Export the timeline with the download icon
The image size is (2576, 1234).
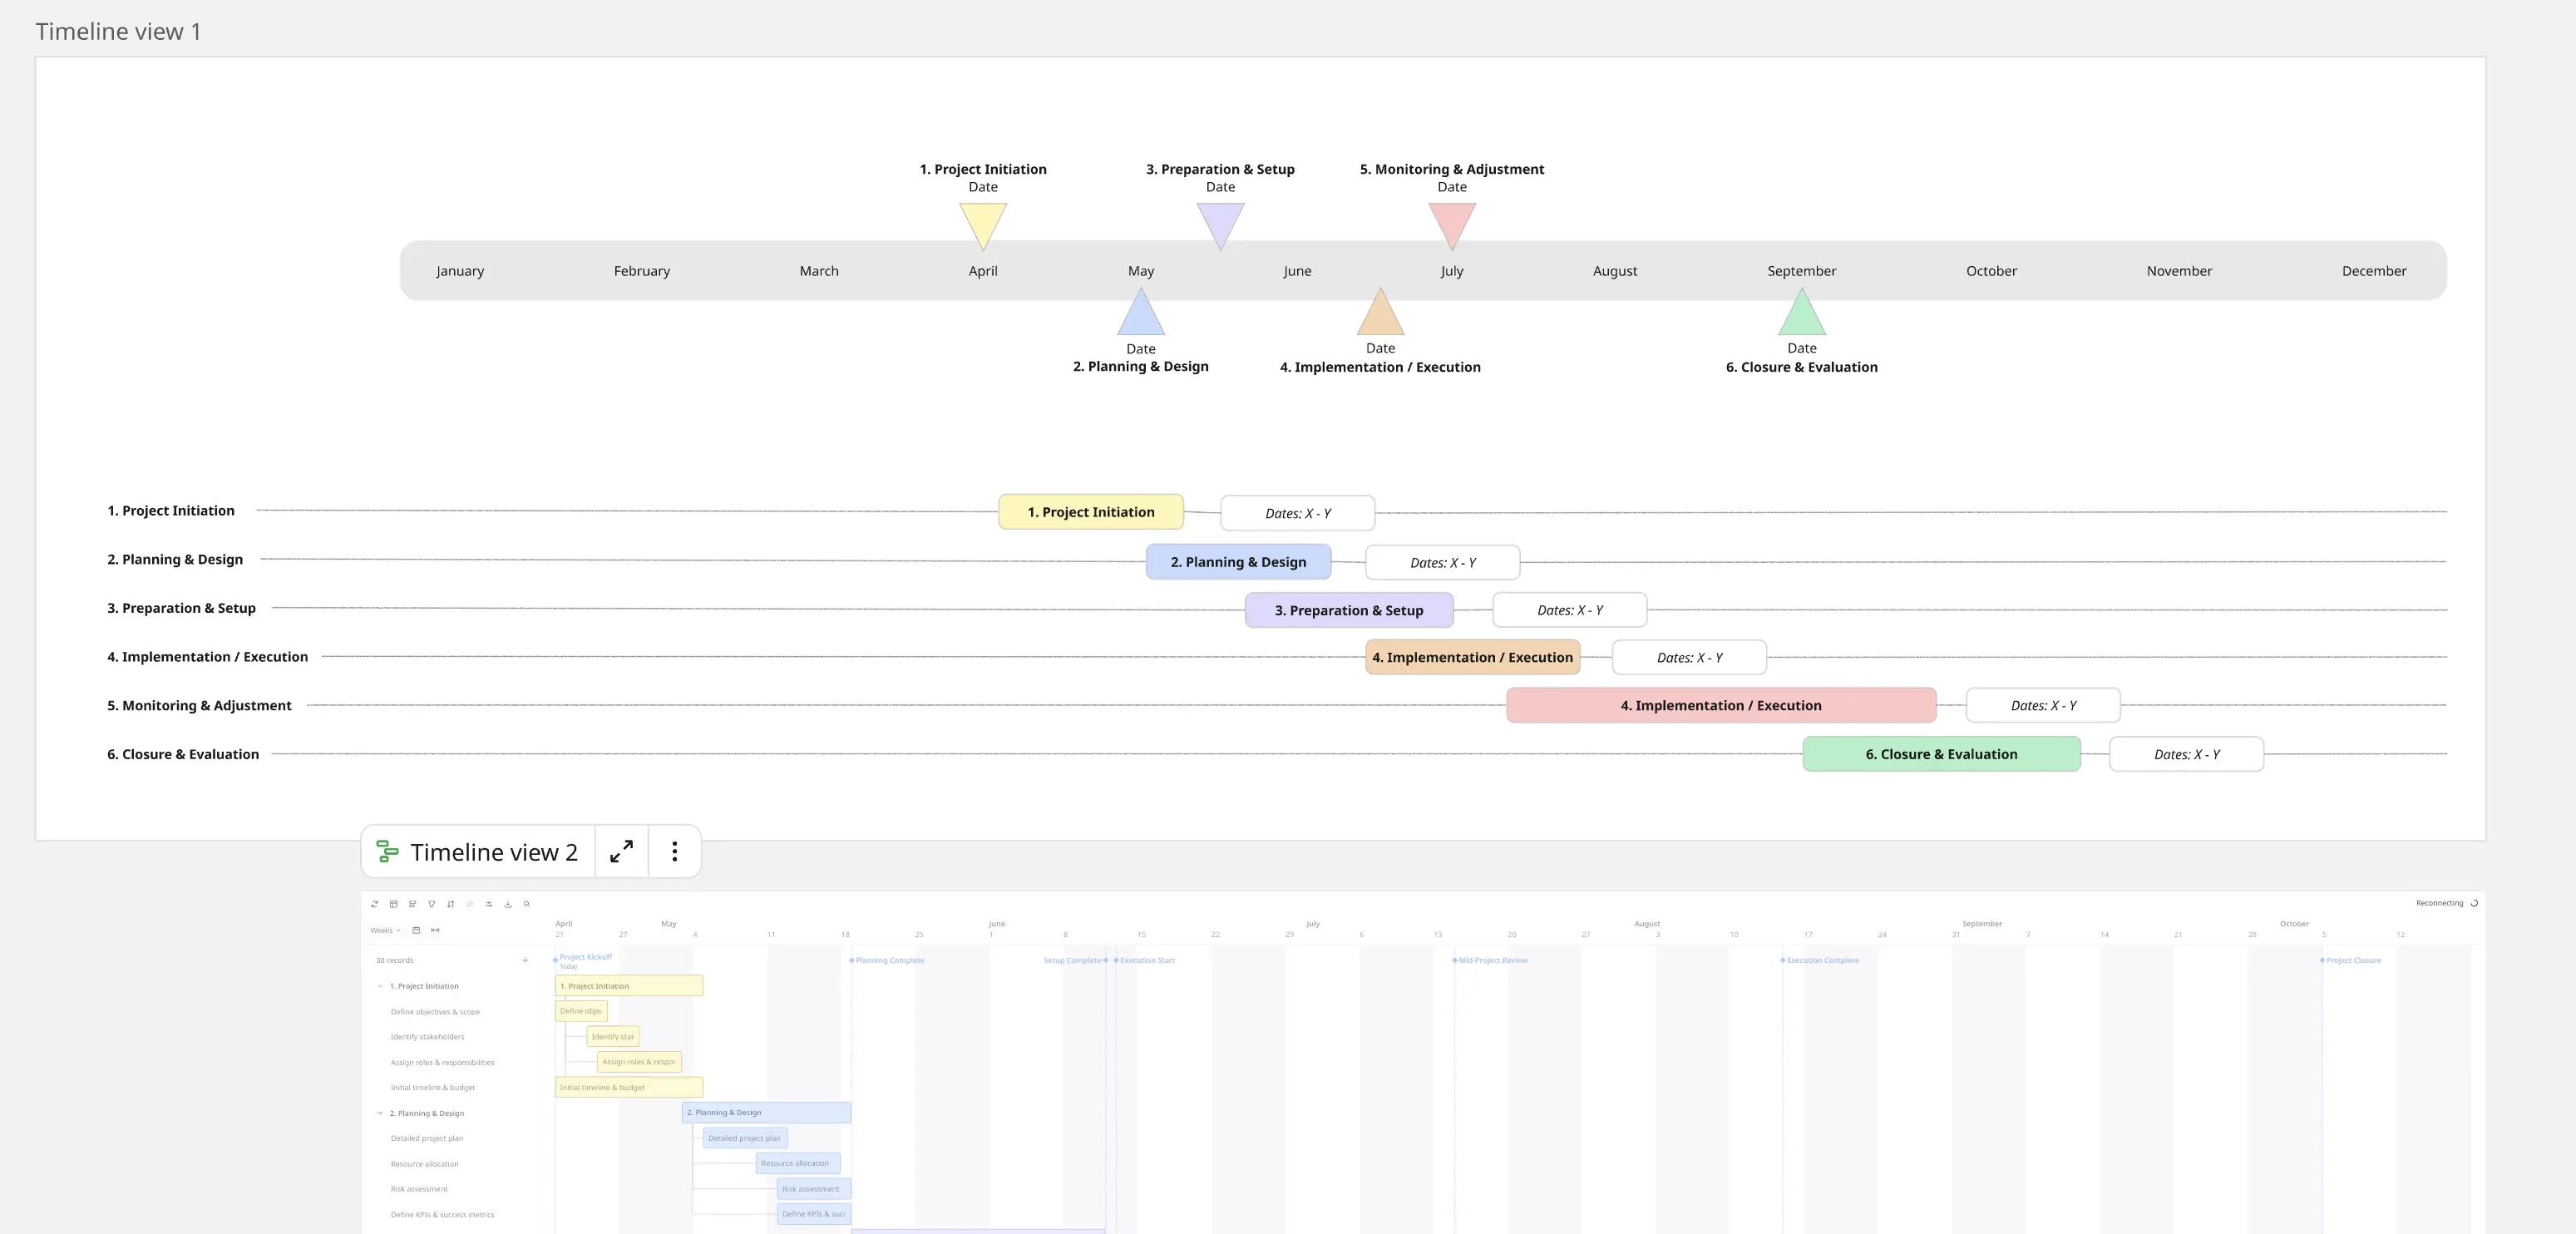[509, 904]
